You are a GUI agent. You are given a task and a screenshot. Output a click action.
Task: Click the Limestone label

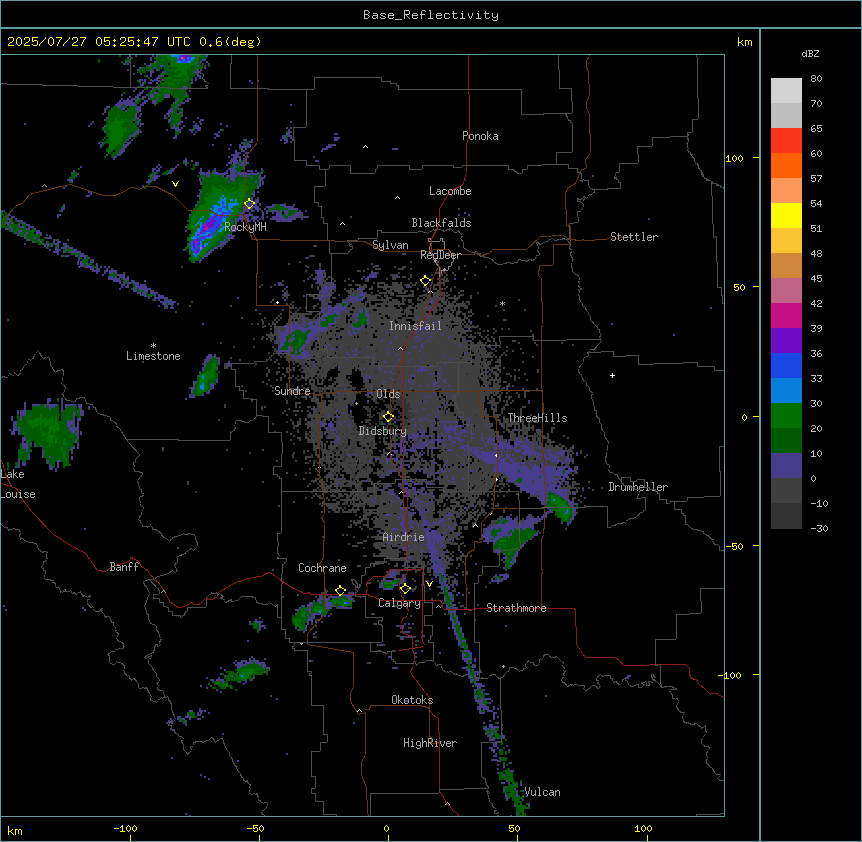click(153, 356)
